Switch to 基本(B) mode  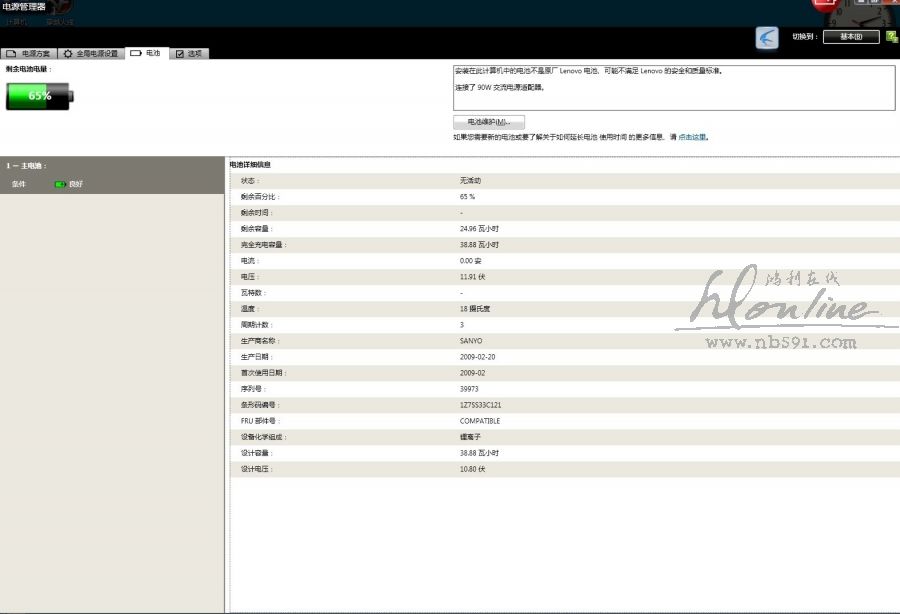pos(851,37)
